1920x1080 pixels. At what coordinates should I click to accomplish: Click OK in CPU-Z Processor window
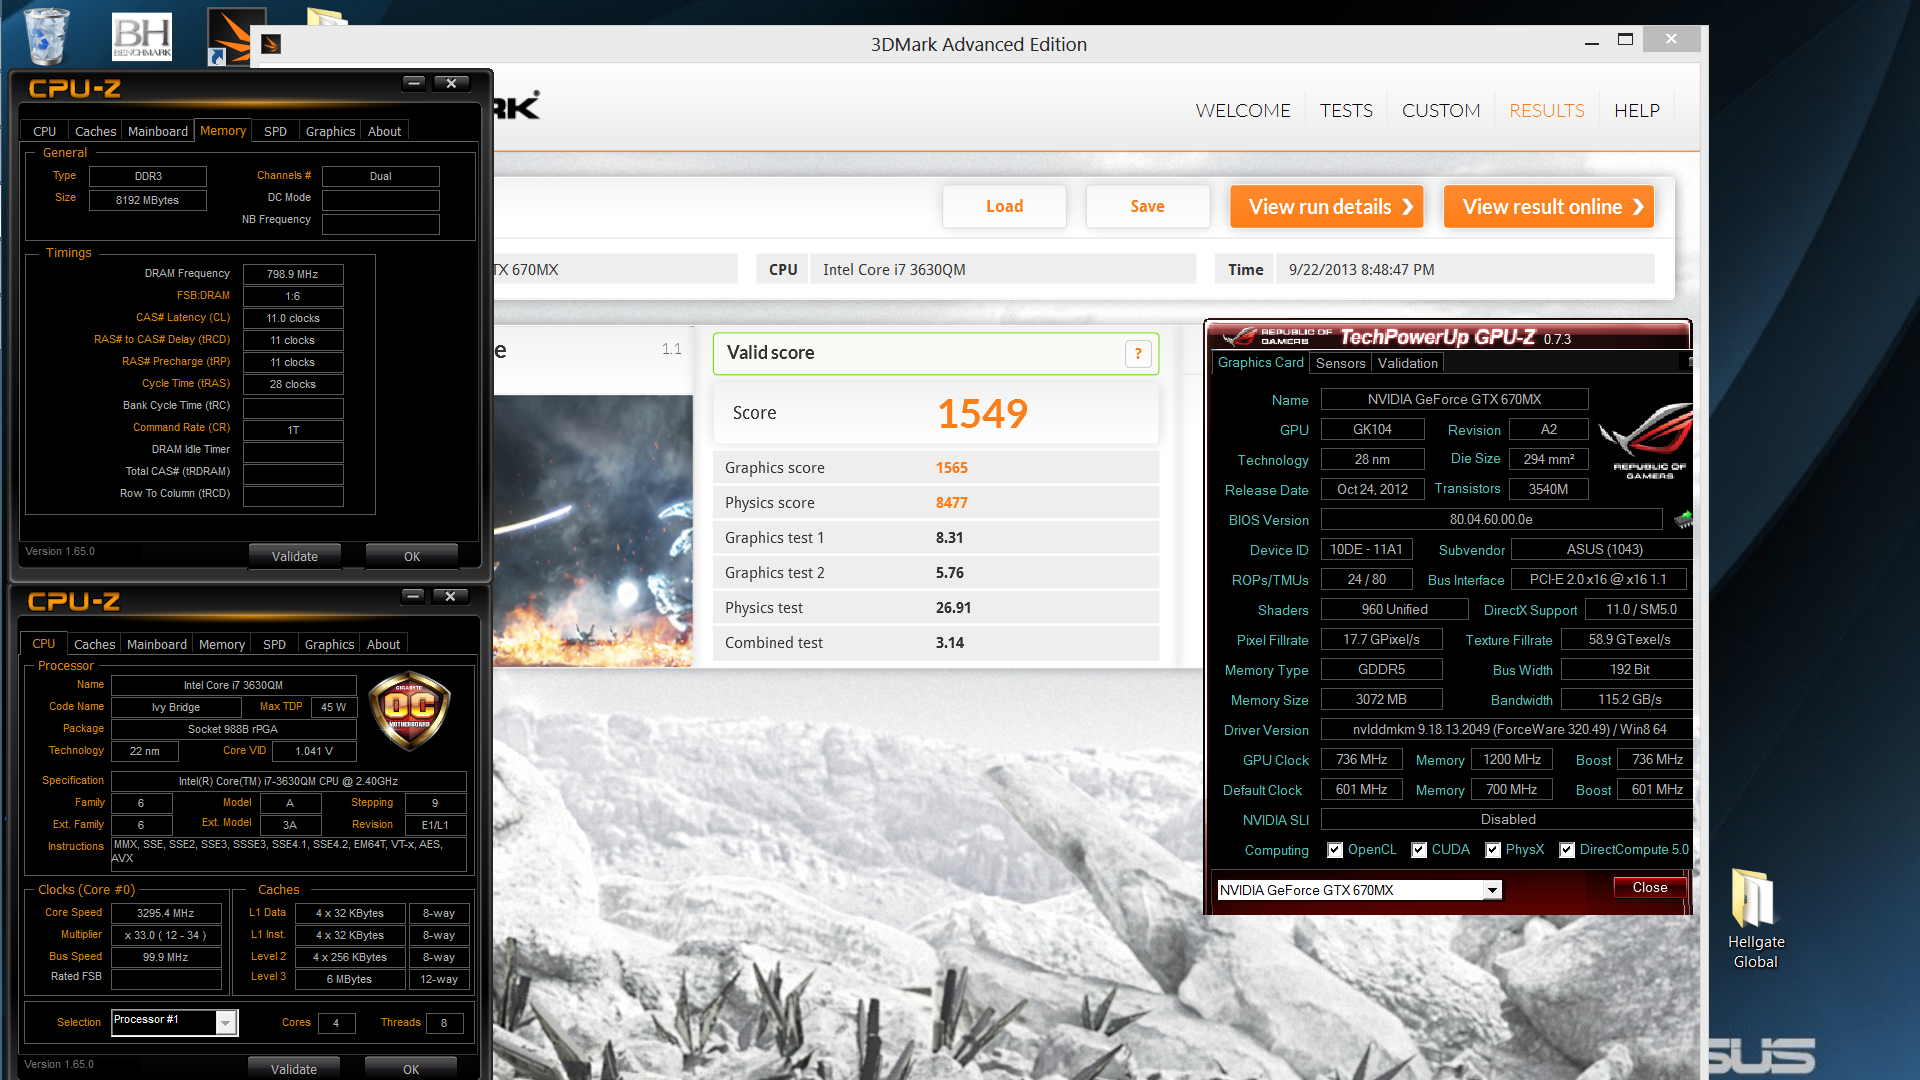click(x=410, y=1068)
